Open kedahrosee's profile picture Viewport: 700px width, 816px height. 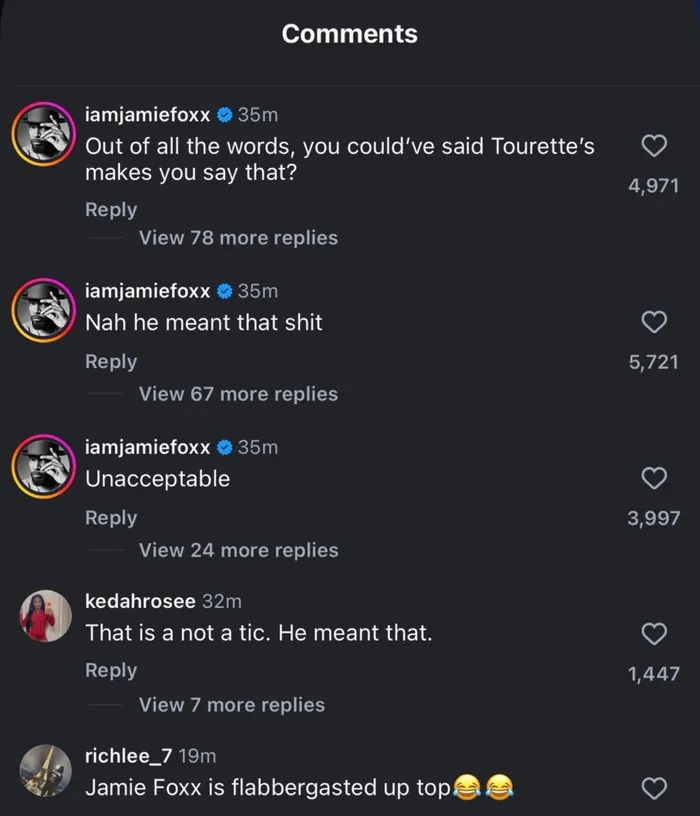[42, 616]
